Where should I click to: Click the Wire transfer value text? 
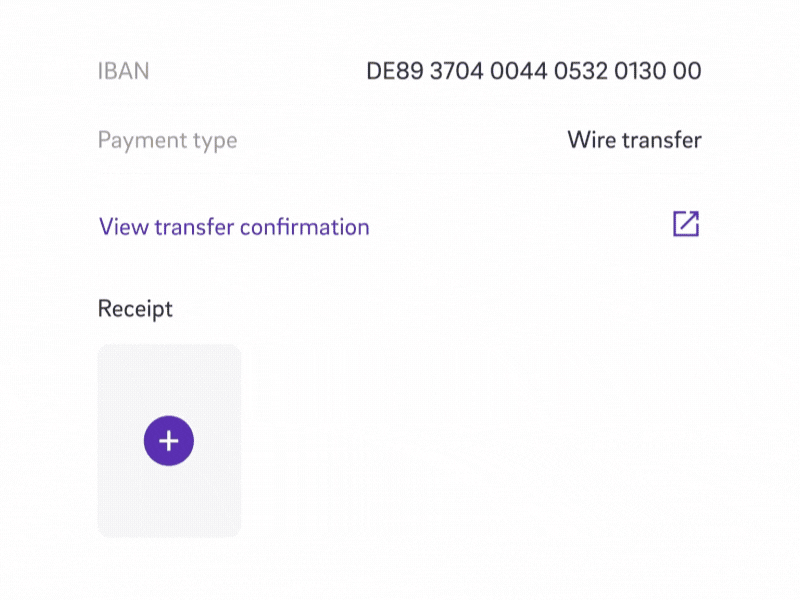634,140
